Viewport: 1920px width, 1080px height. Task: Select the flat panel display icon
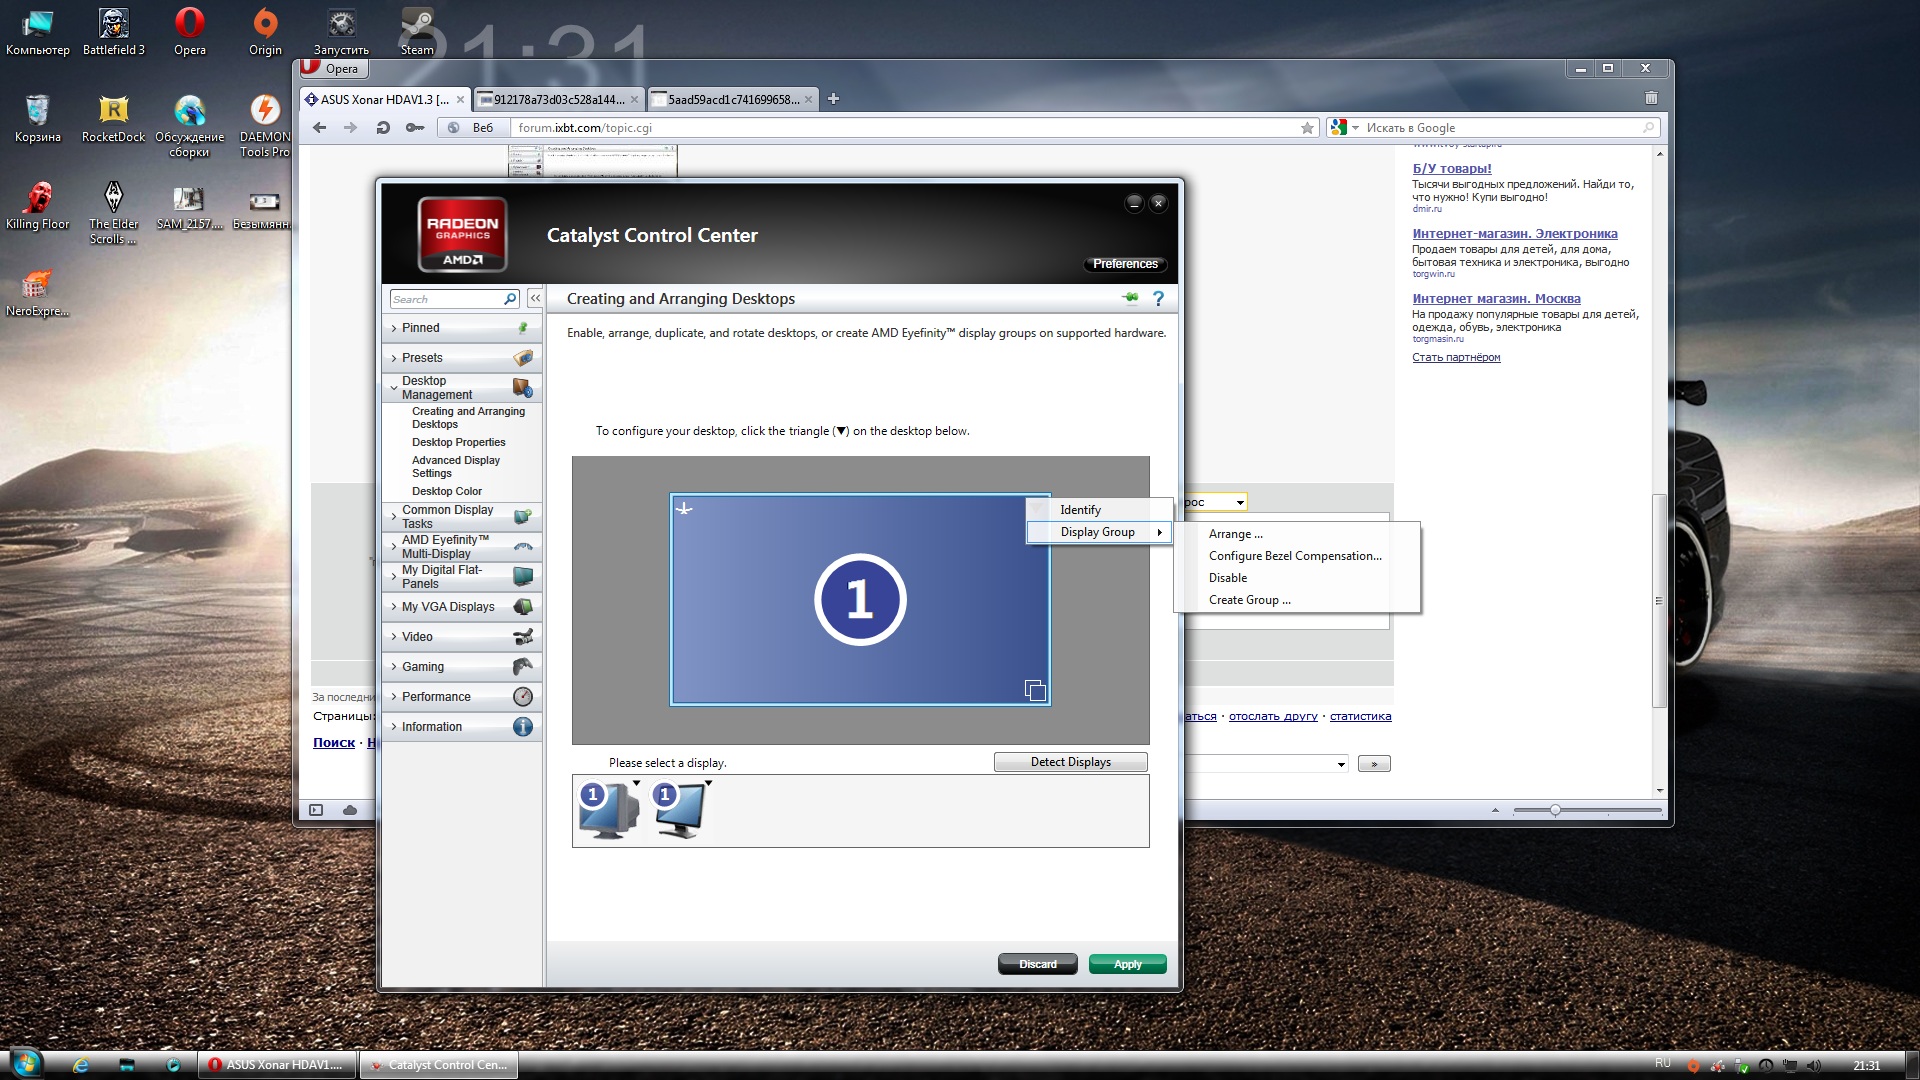[680, 811]
